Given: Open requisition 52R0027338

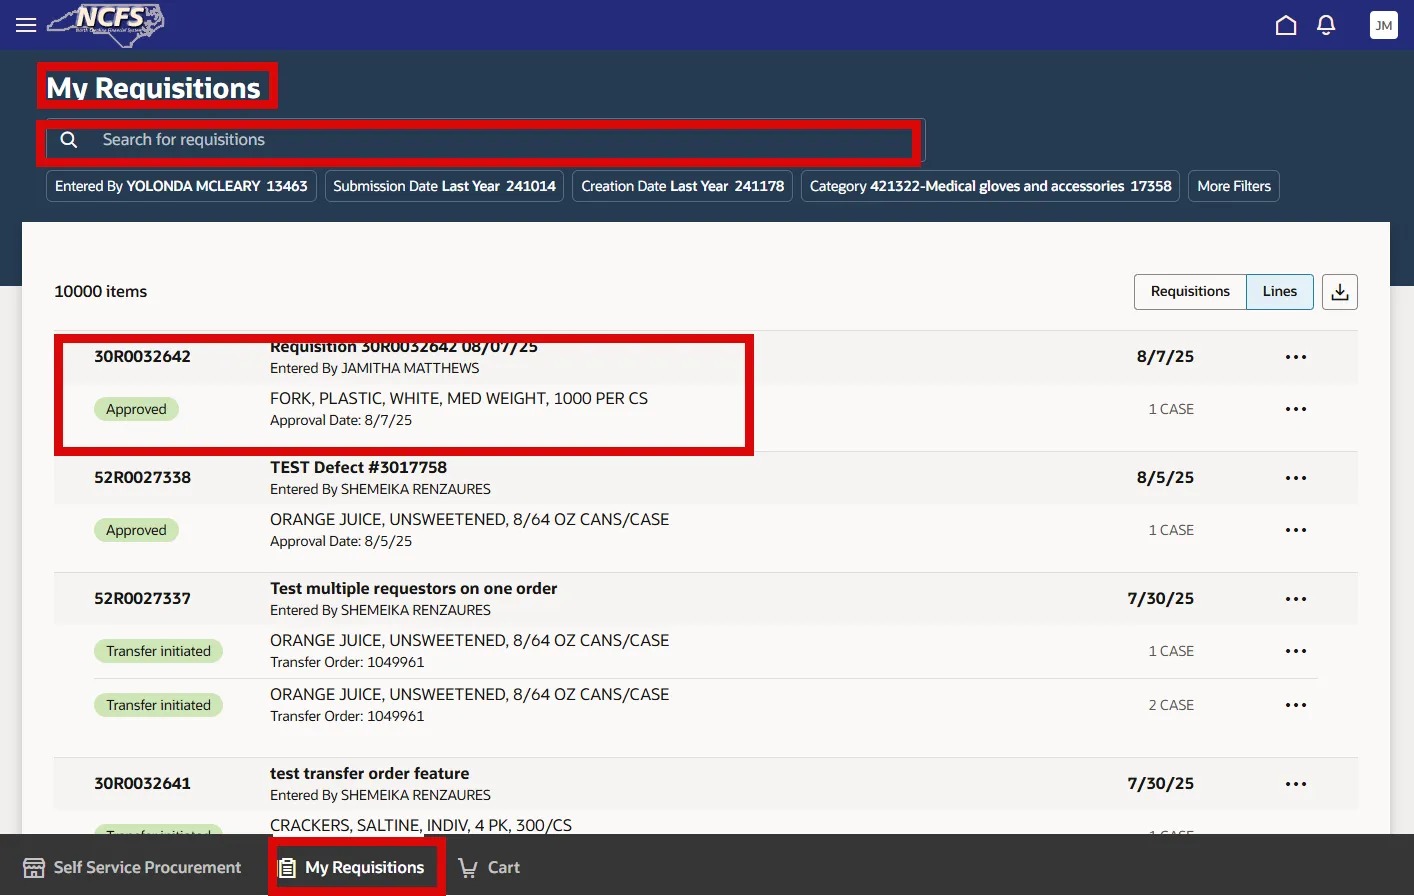Looking at the screenshot, I should (142, 478).
